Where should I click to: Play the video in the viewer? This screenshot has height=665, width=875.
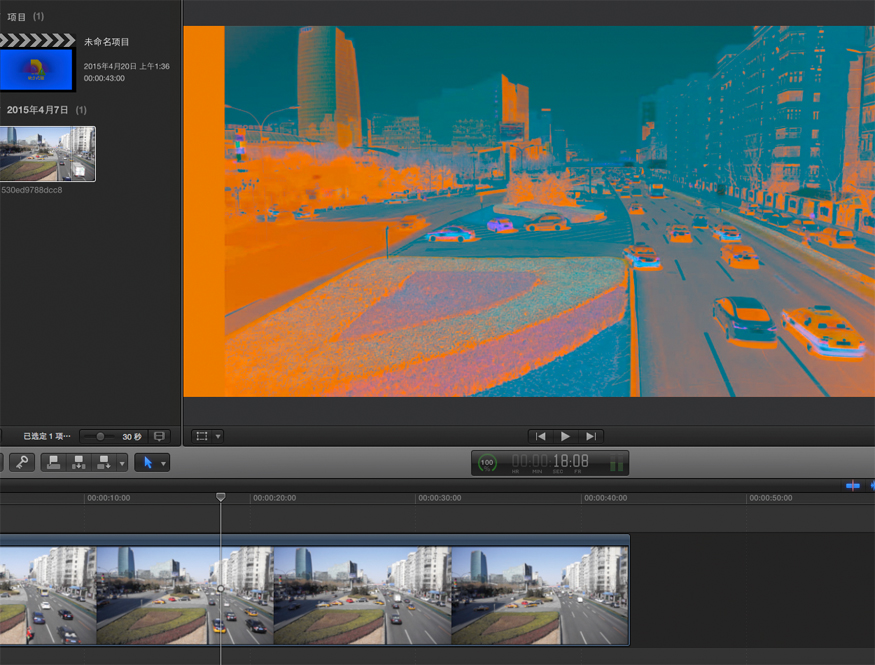pos(565,436)
